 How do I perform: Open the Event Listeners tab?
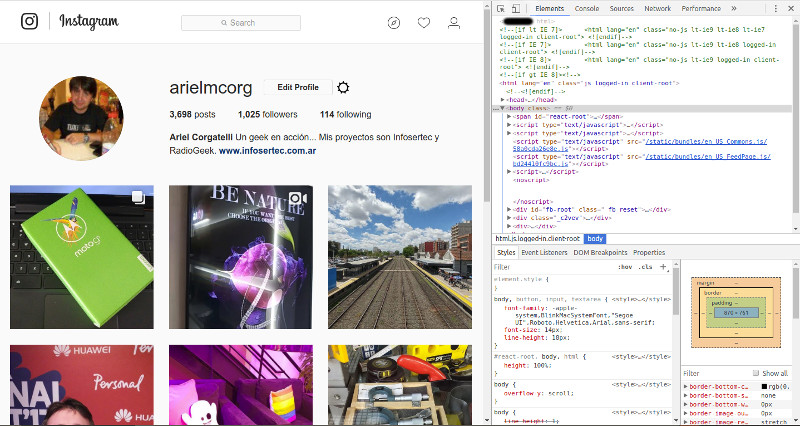coord(545,253)
